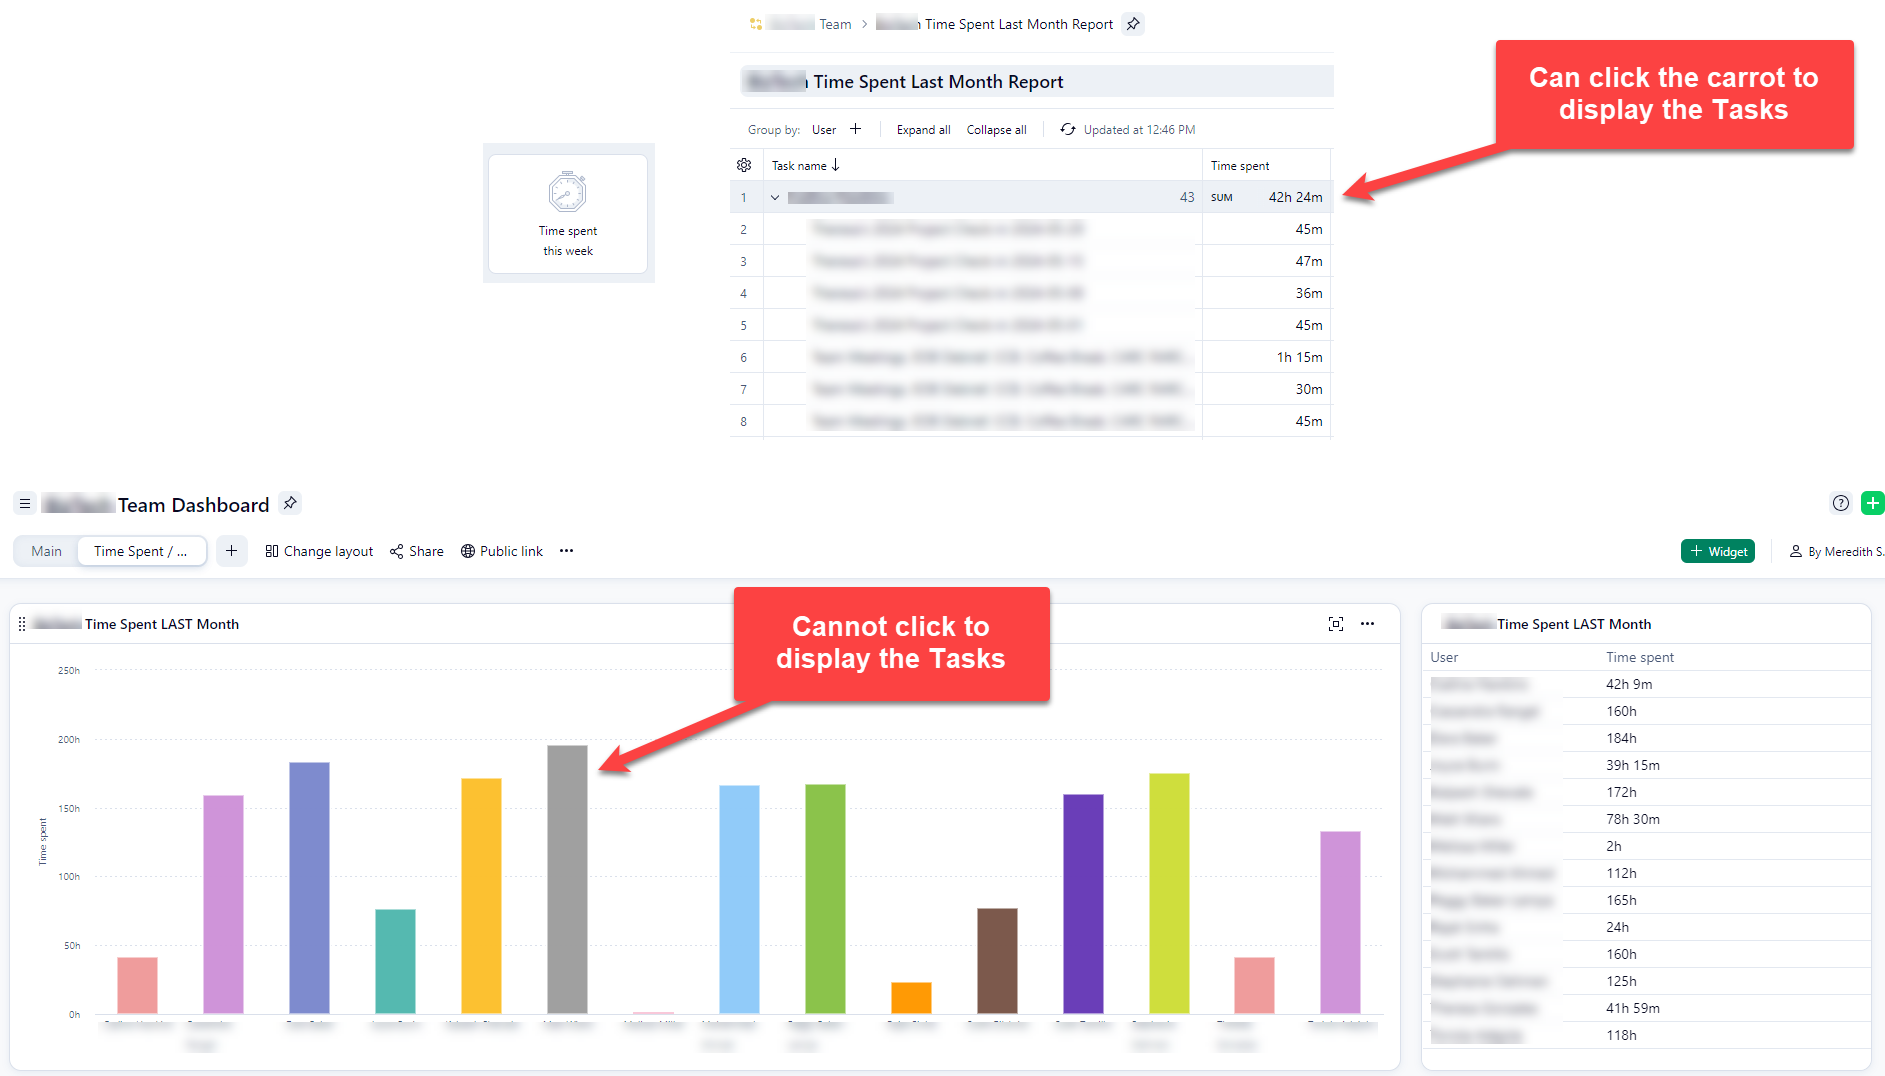
Task: Click the report's Time spent column header
Action: coord(1240,166)
